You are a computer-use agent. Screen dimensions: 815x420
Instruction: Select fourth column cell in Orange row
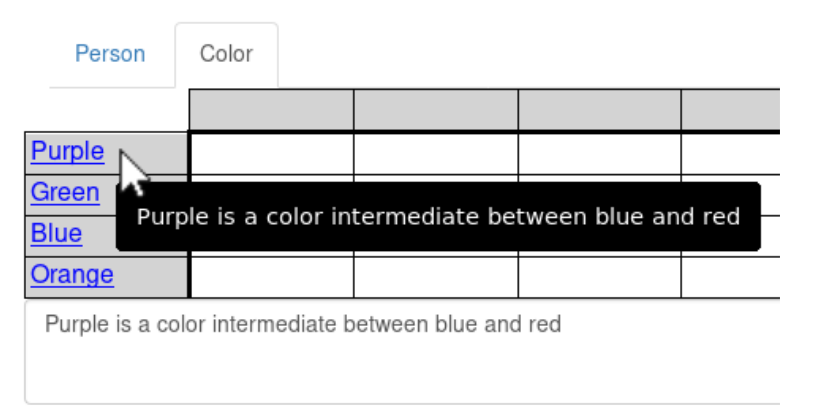(731, 277)
